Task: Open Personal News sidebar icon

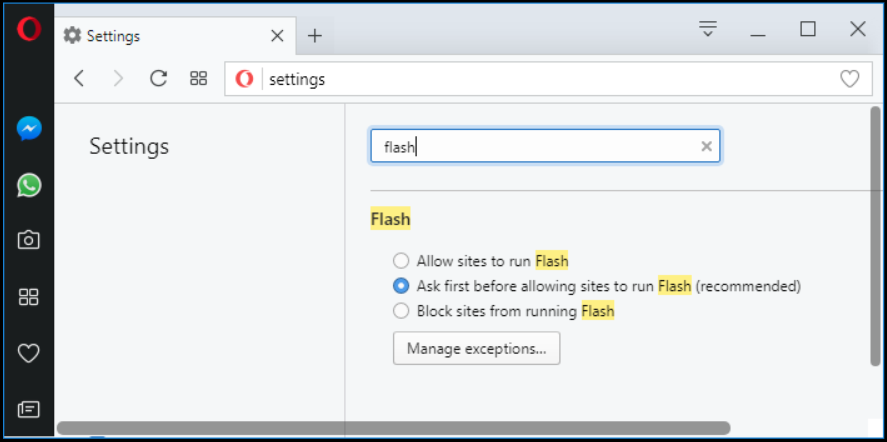Action: [29, 408]
